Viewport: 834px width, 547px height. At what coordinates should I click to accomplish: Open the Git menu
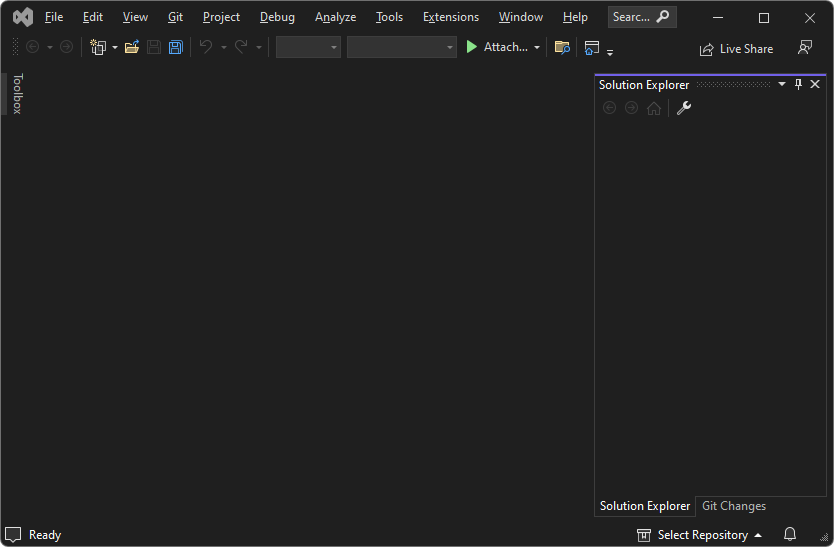pyautogui.click(x=176, y=17)
